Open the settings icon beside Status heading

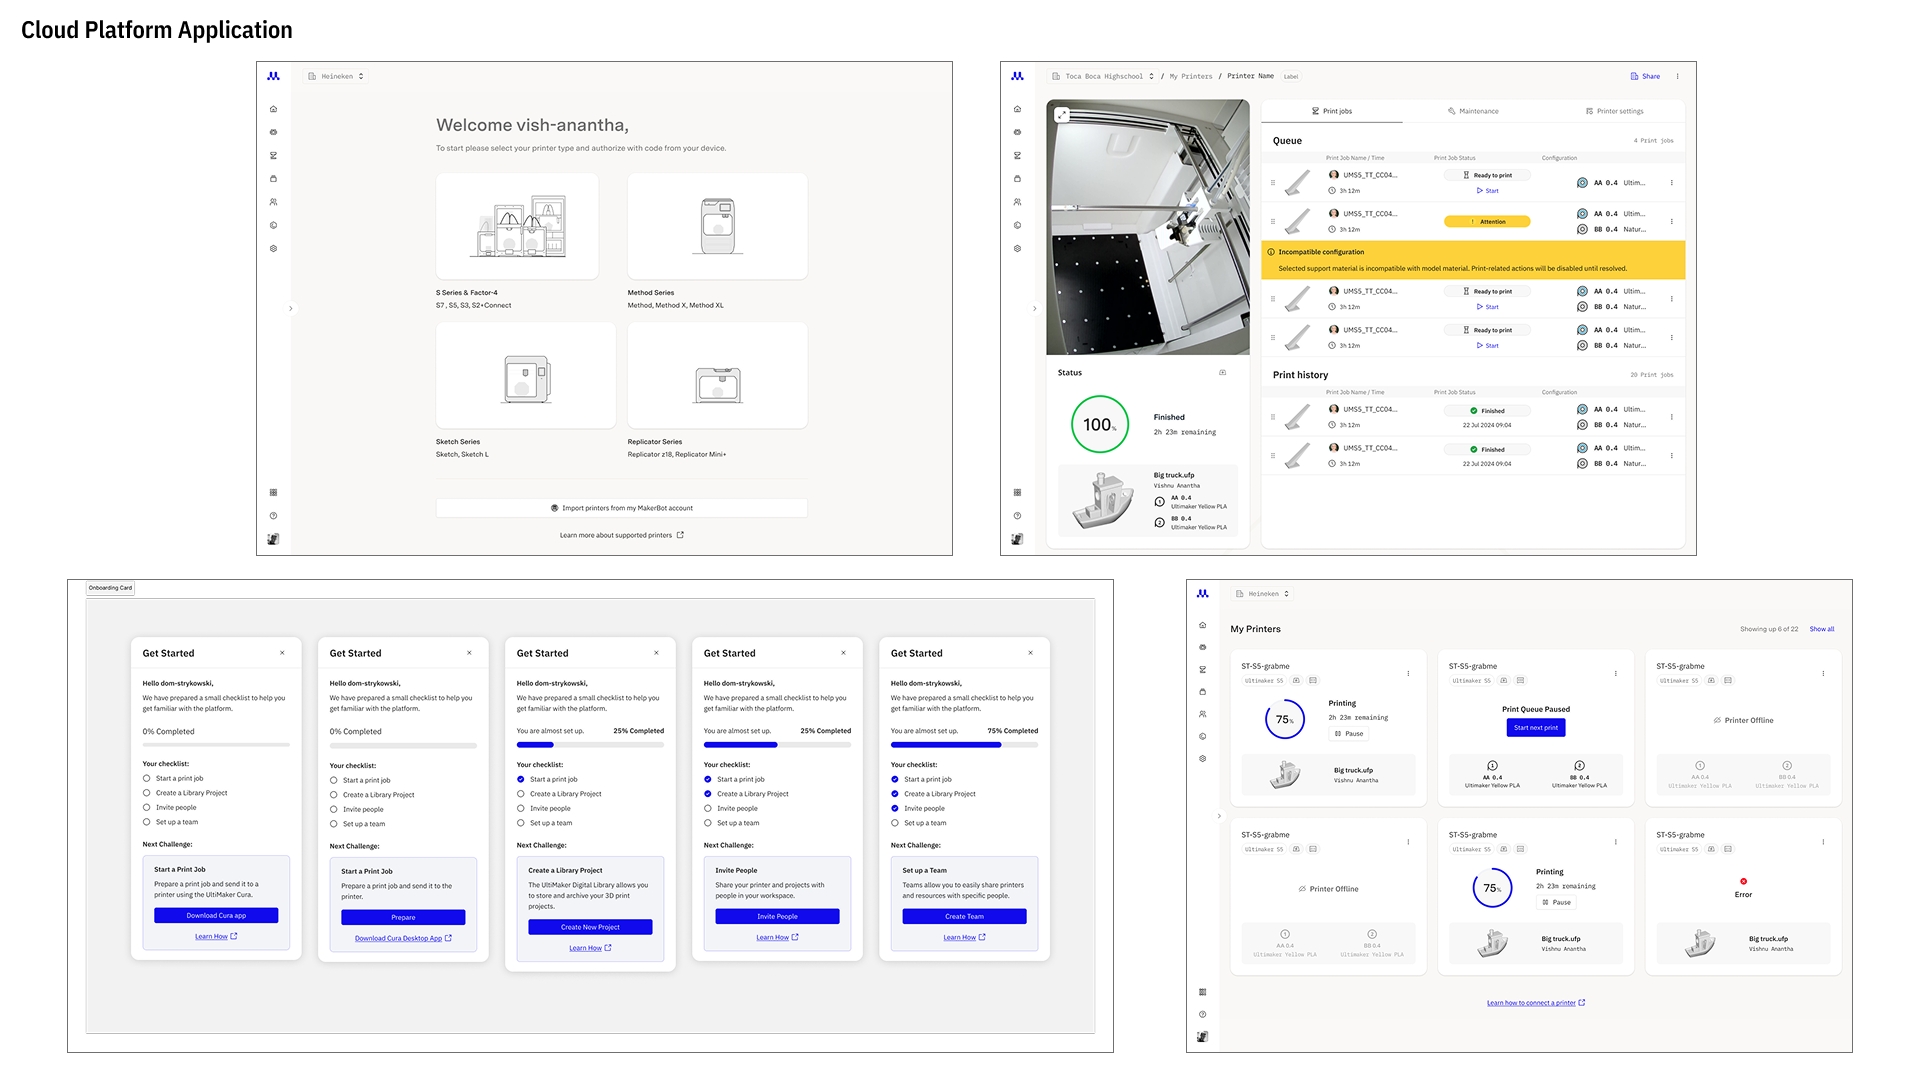(1222, 373)
